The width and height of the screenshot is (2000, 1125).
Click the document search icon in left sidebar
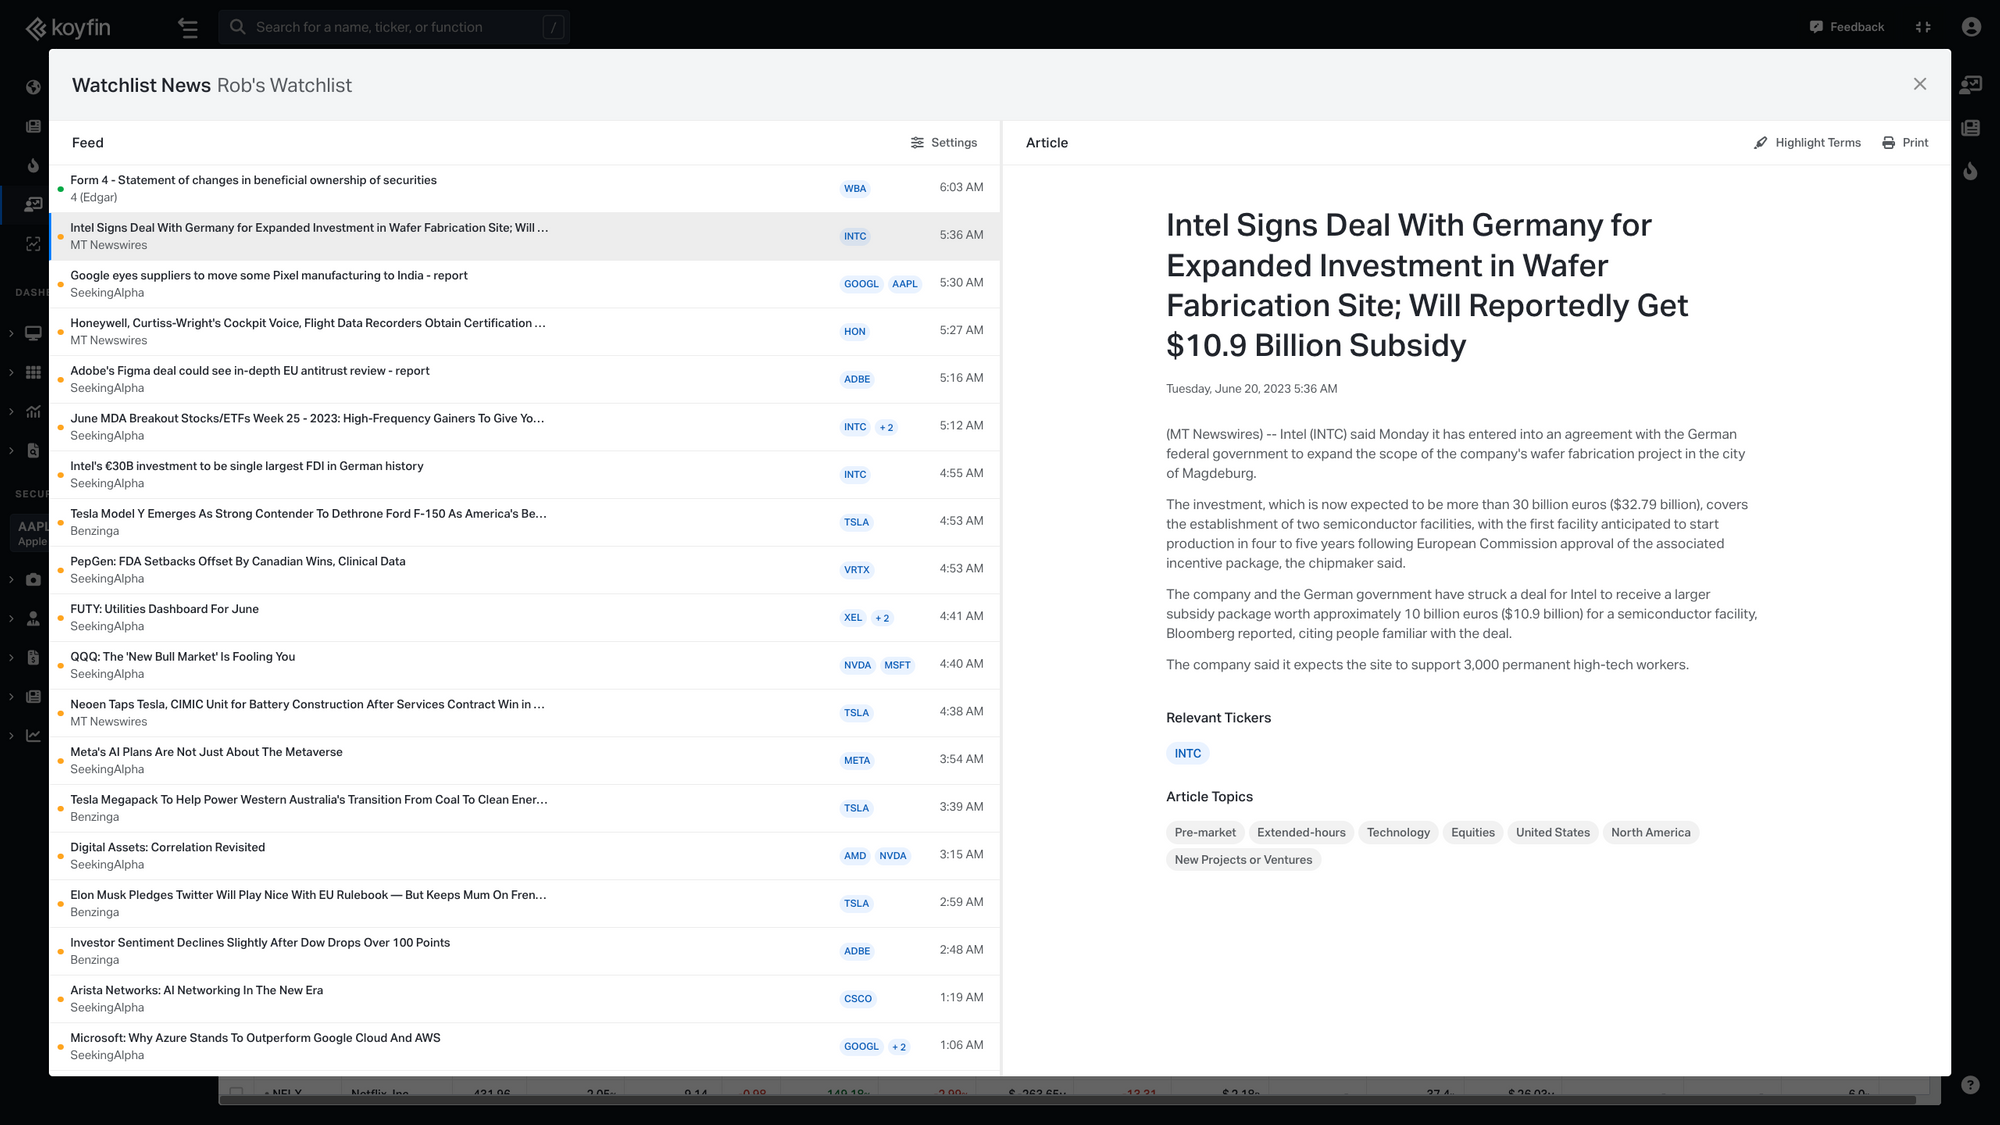(33, 450)
